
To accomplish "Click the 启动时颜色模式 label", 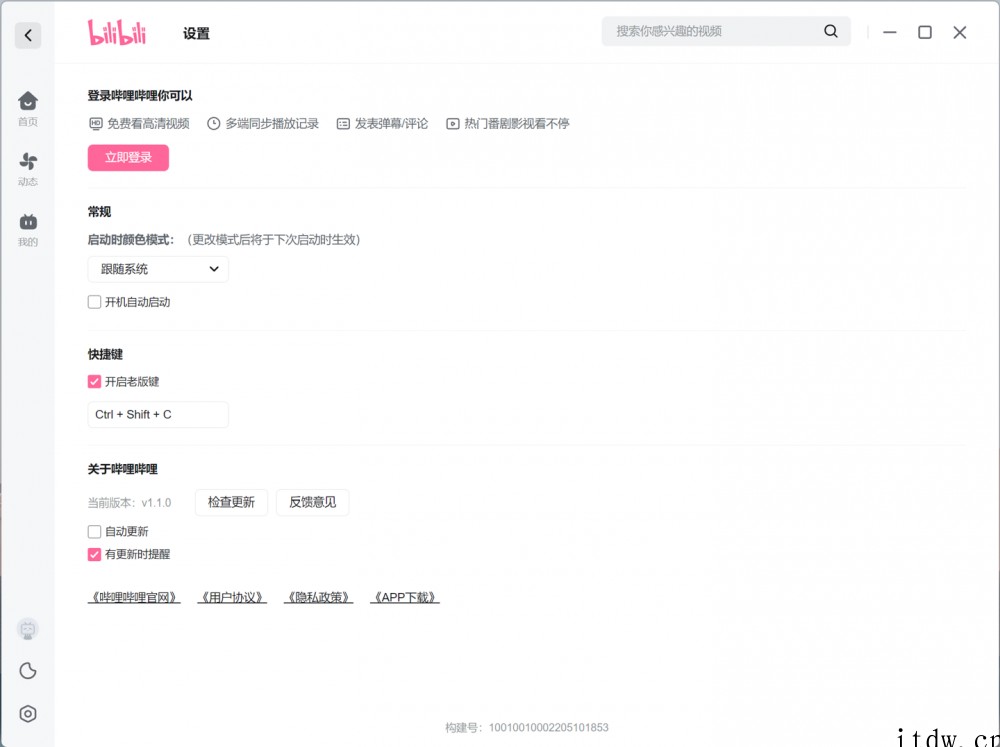I will 131,240.
